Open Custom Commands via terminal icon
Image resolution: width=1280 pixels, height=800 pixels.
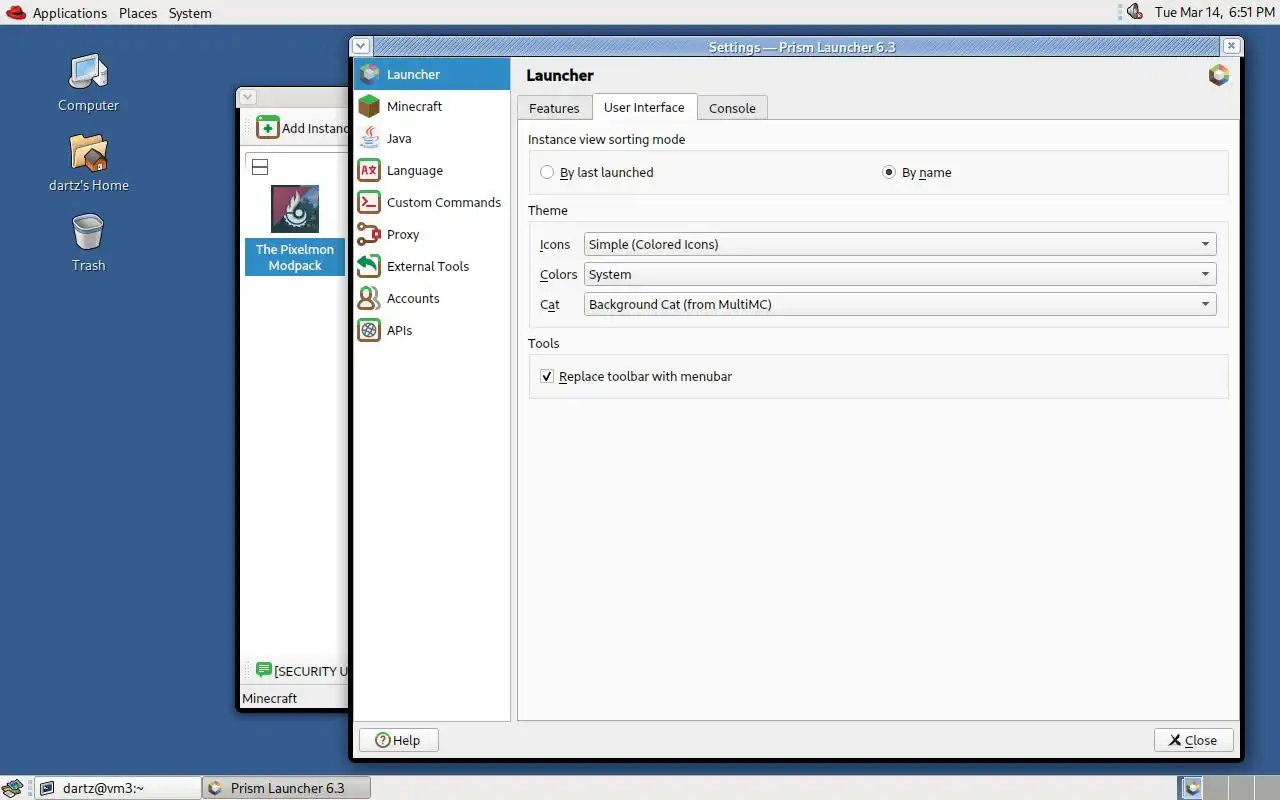click(370, 202)
